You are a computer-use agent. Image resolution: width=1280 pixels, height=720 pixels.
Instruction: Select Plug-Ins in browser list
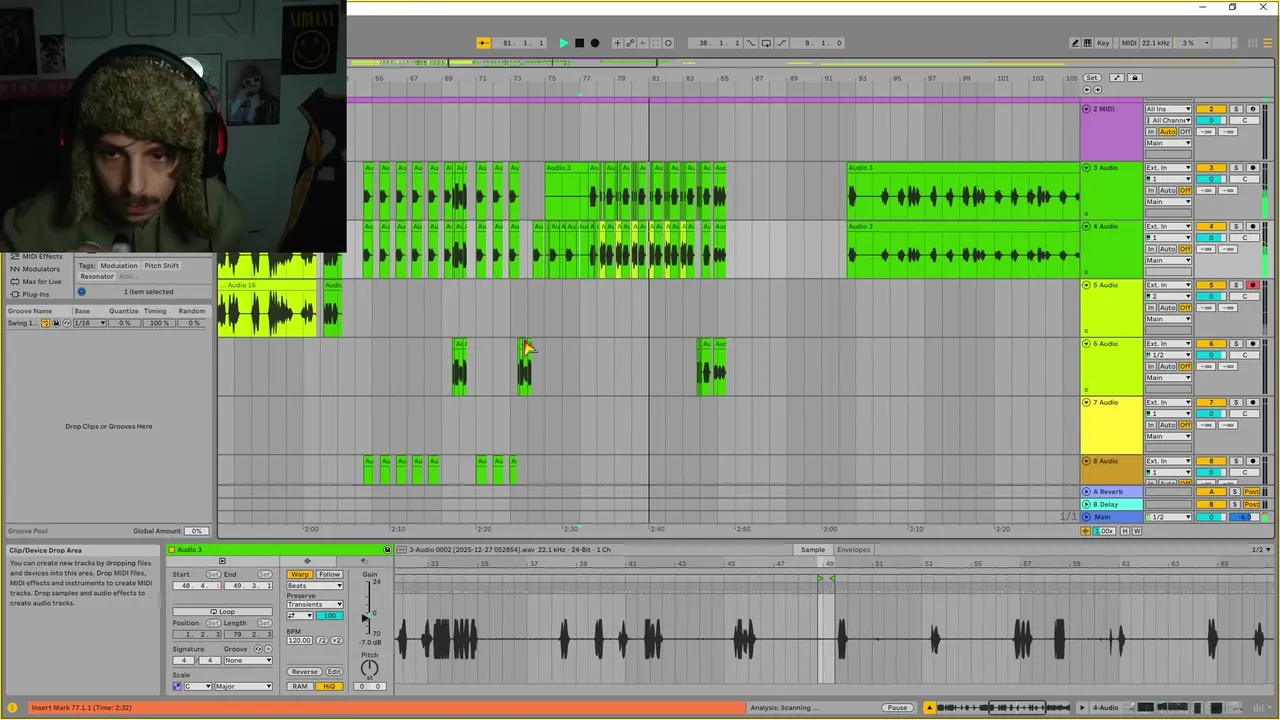[x=36, y=294]
